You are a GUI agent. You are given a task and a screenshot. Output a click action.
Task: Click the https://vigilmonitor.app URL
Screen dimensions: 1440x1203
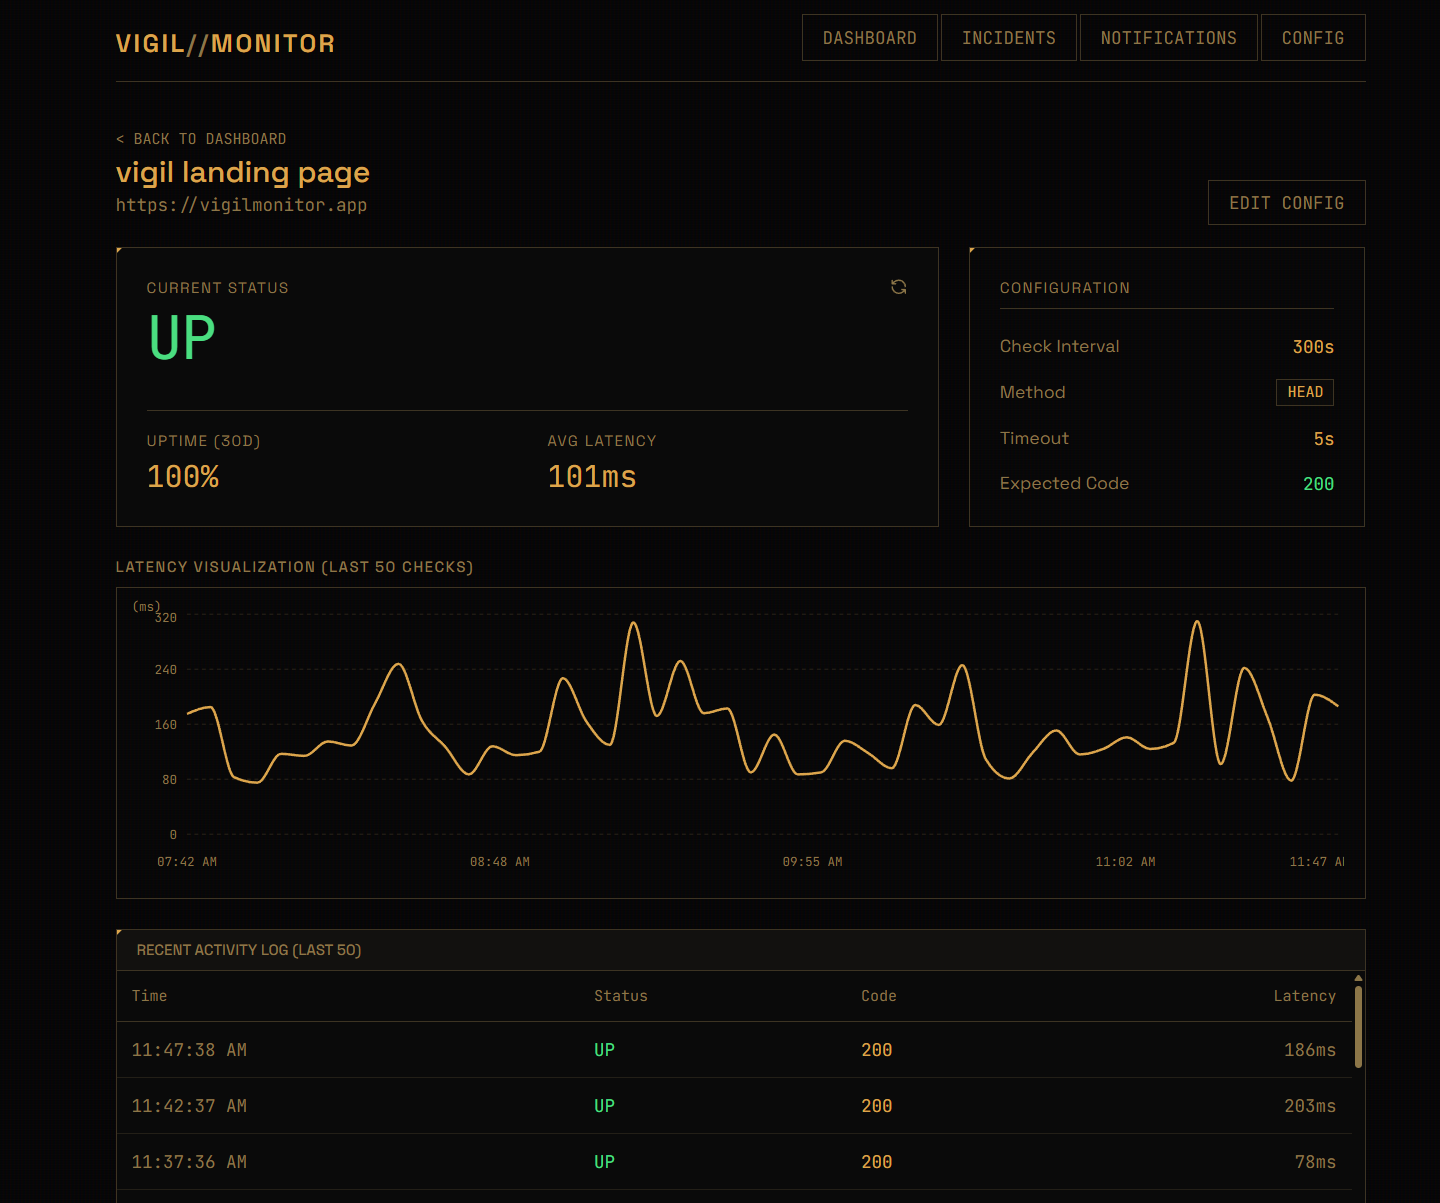click(x=241, y=205)
